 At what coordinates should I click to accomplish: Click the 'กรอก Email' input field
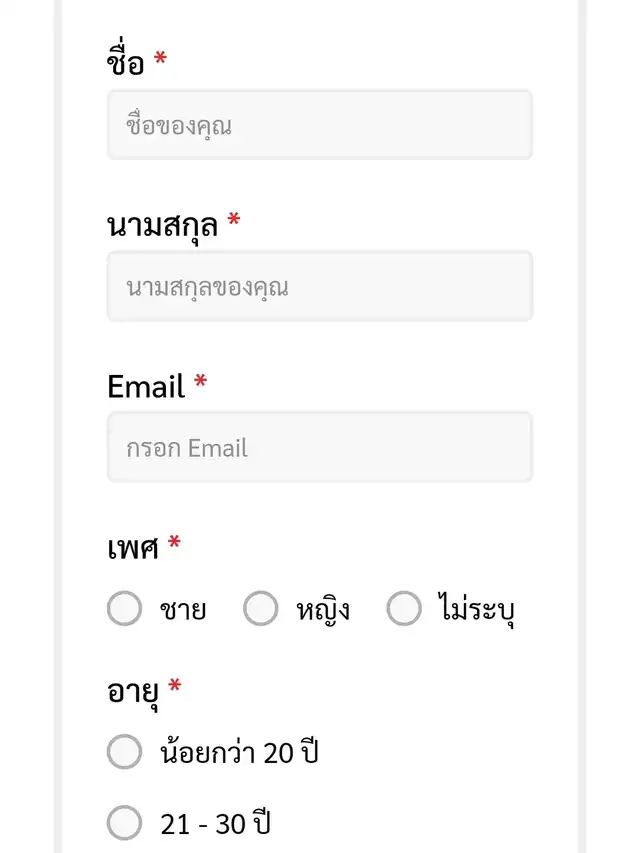319,447
